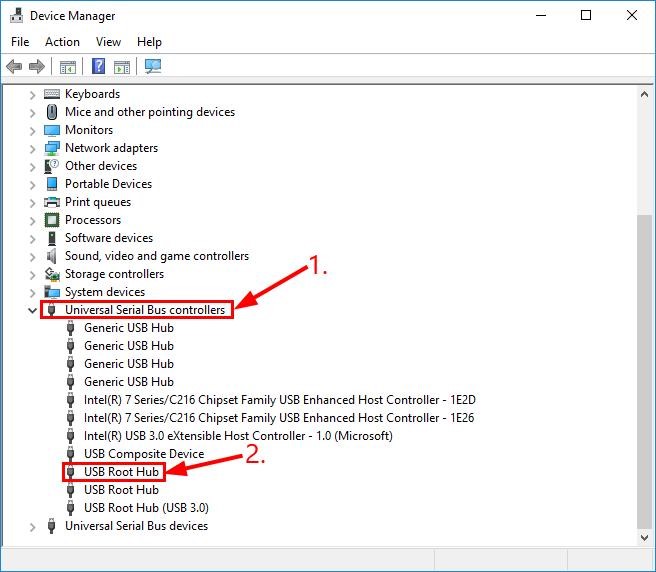Click the Back arrow toolbar icon

pyautogui.click(x=14, y=66)
